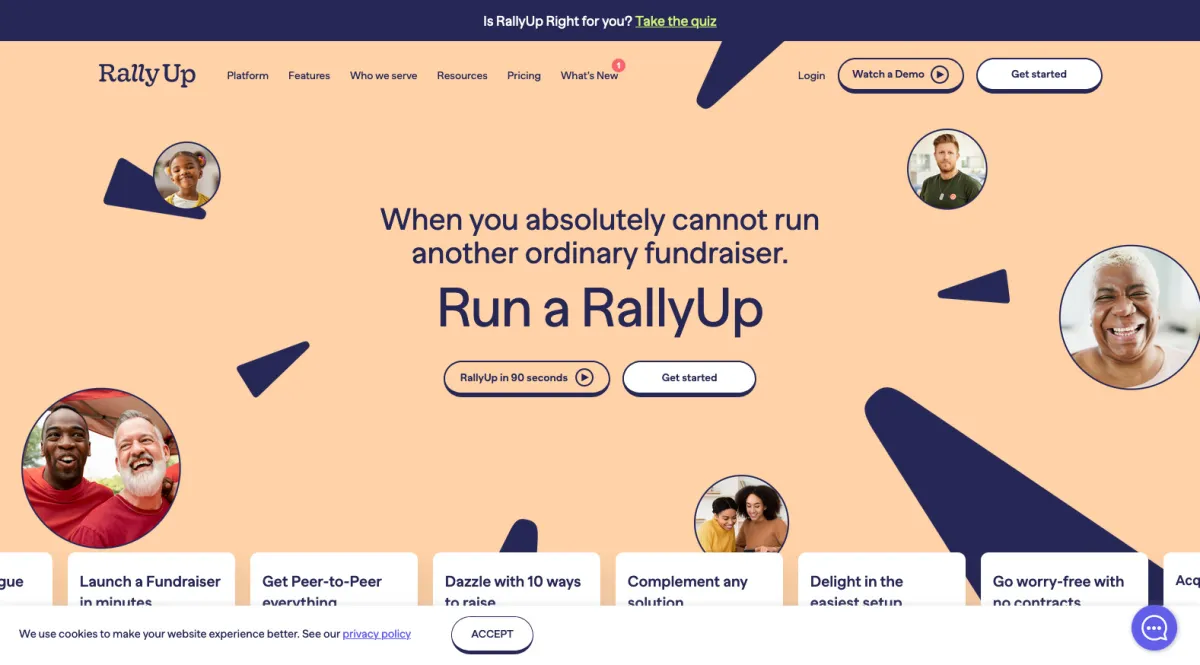
Task: Accept the cookies notice
Action: (492, 634)
